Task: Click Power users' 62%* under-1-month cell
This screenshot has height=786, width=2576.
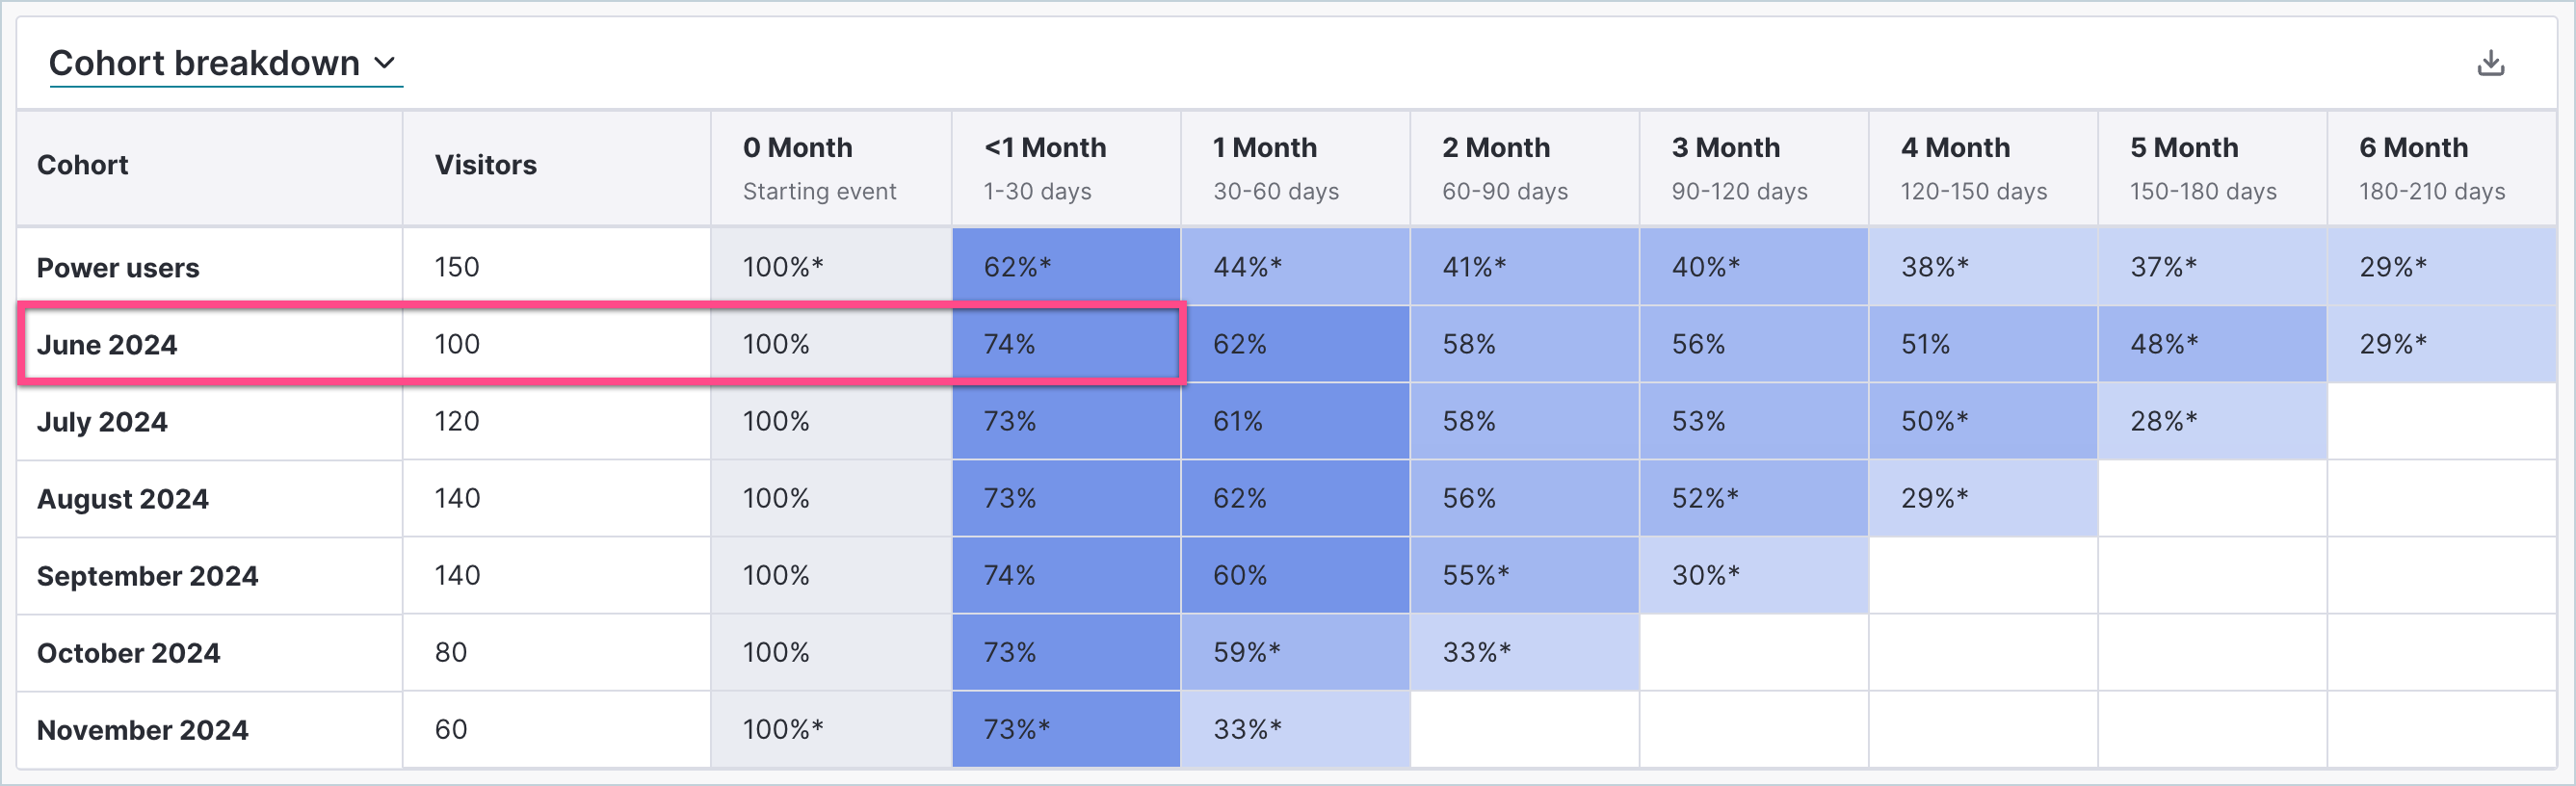Action: (1017, 268)
